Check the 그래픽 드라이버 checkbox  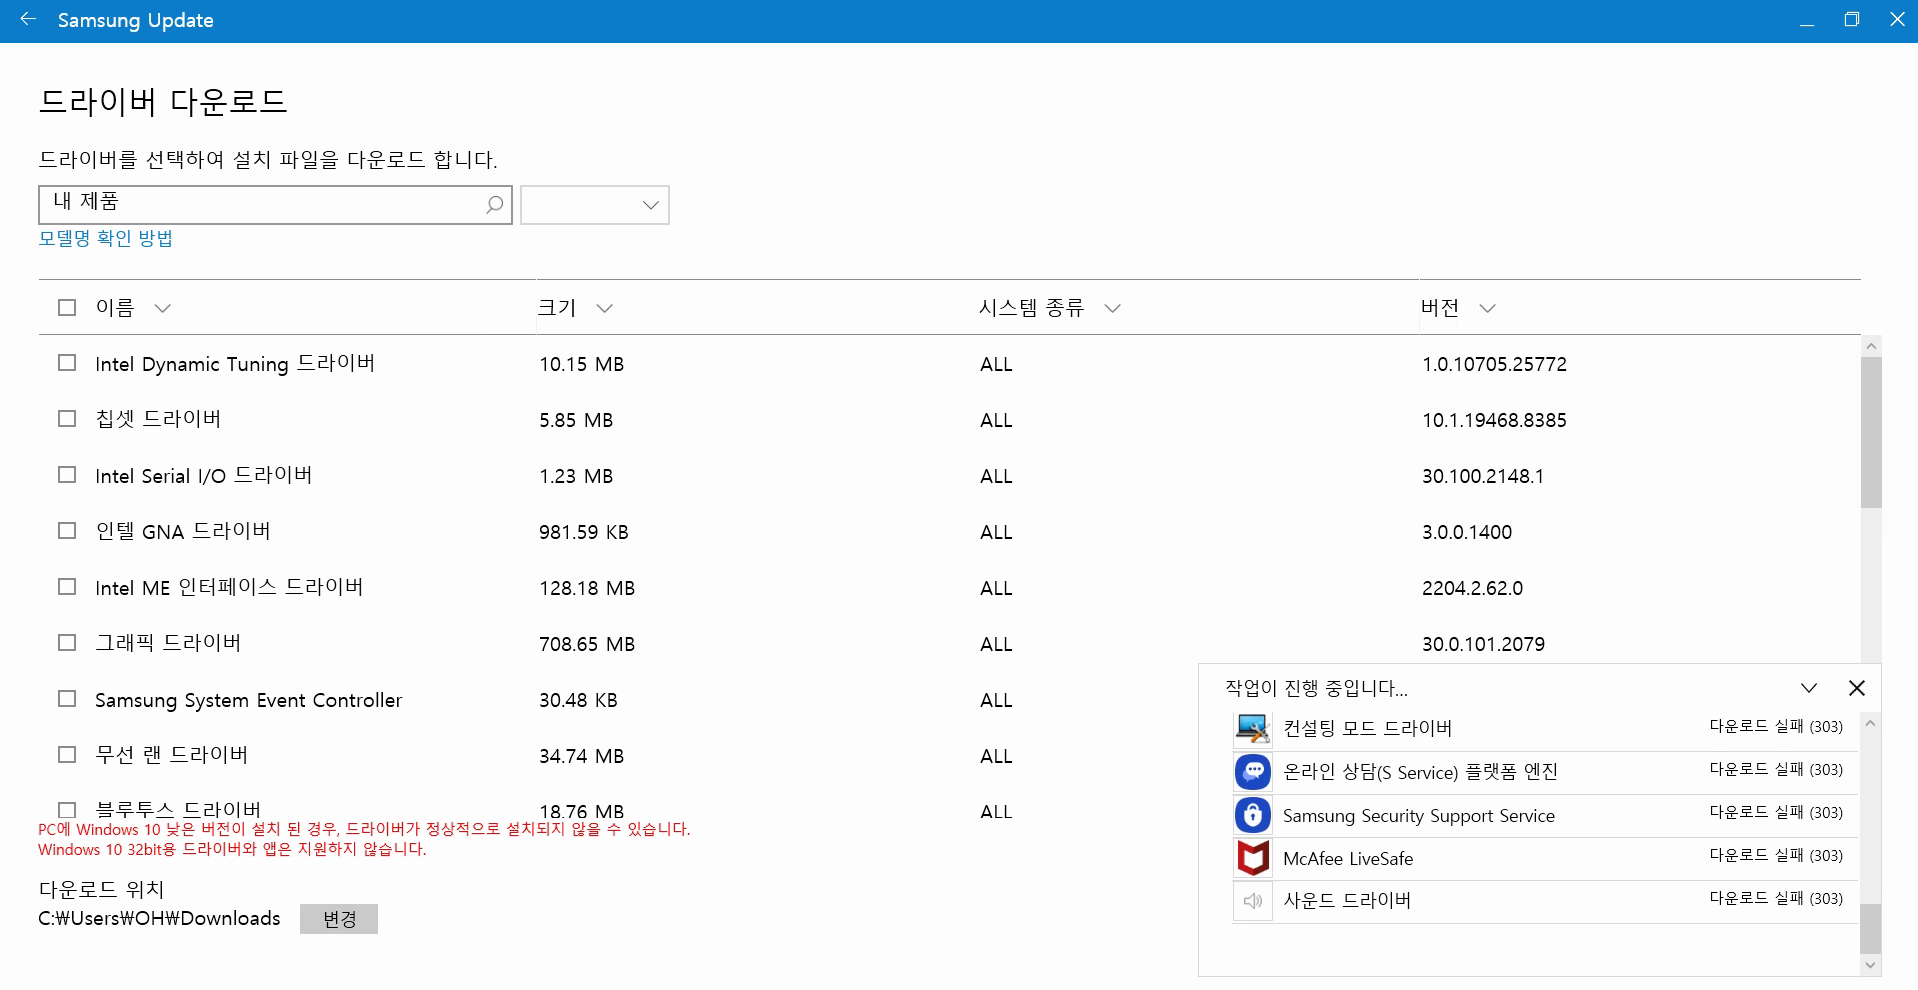click(x=67, y=643)
